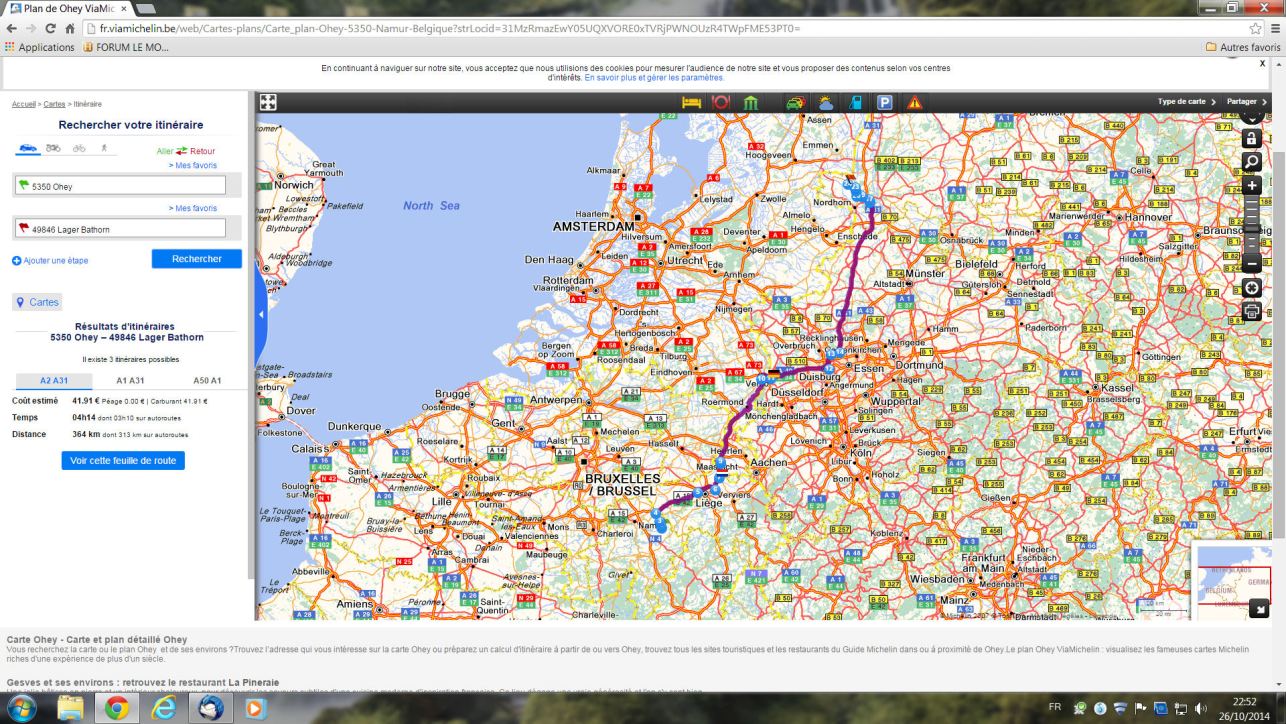Click destination field 49846 Lager Bathorn
The height and width of the screenshot is (724, 1286).
(120, 229)
